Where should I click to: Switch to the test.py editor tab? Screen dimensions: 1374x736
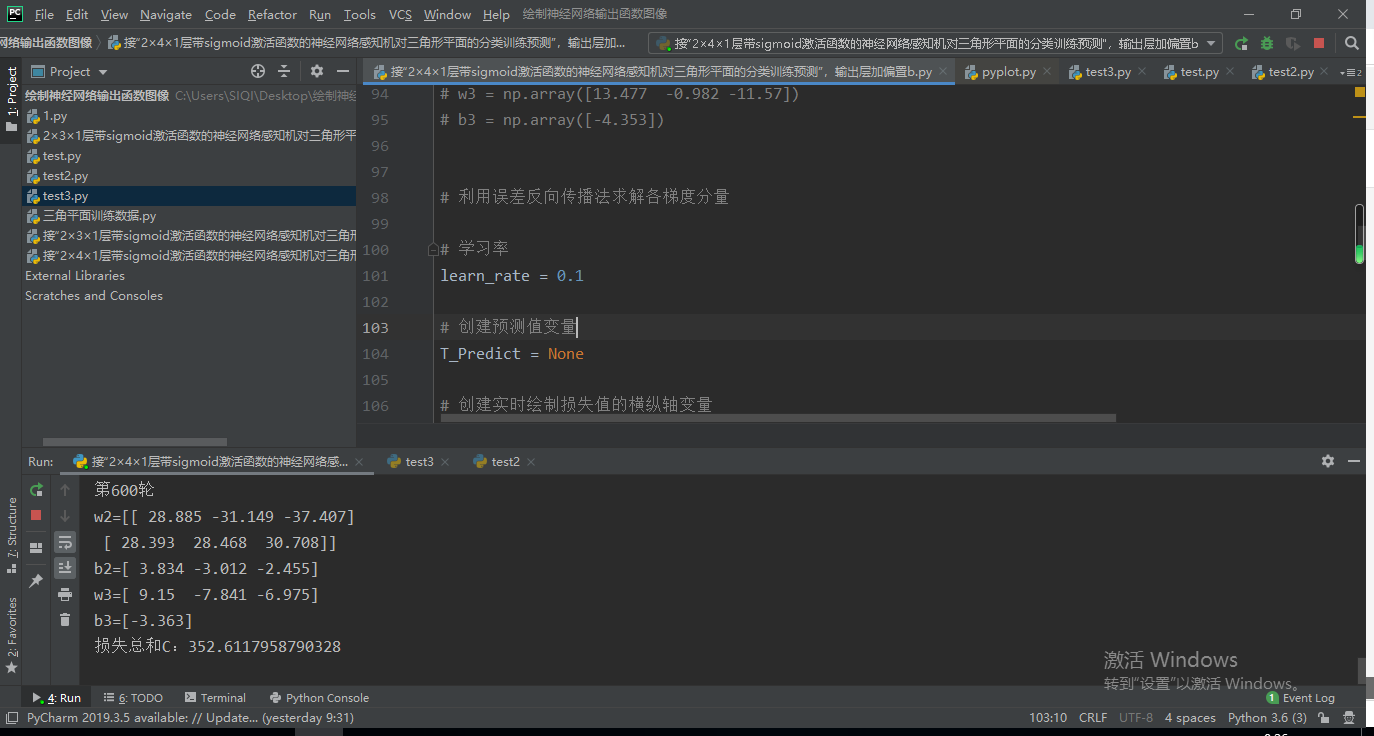point(1198,72)
